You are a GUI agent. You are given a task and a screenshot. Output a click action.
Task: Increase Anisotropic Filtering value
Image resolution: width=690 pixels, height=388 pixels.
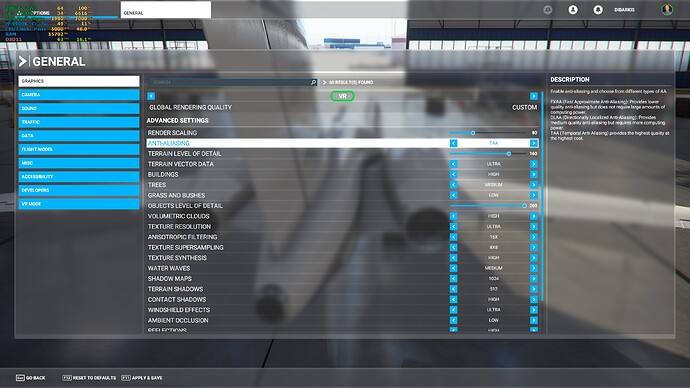[534, 237]
